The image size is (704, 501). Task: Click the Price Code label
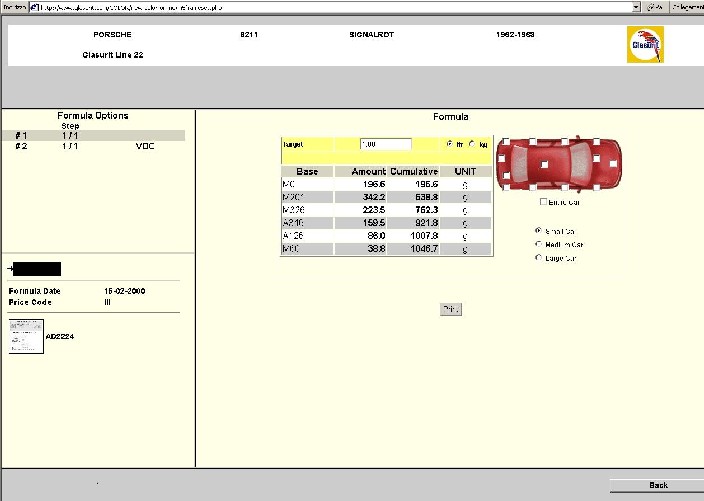pos(30,302)
